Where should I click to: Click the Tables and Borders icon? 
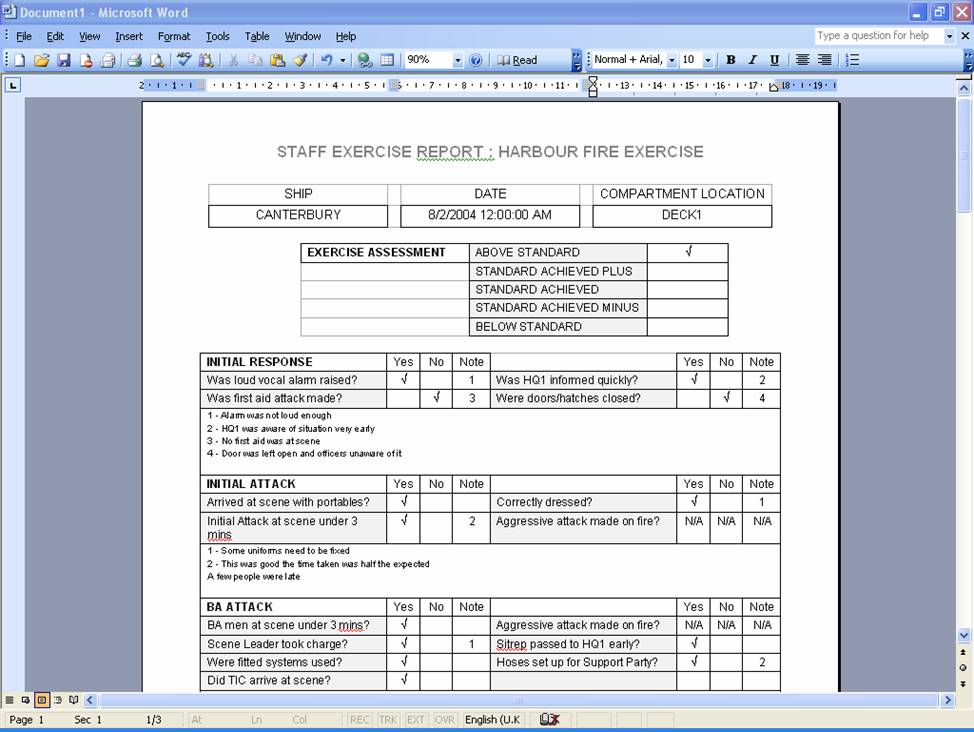tap(387, 60)
